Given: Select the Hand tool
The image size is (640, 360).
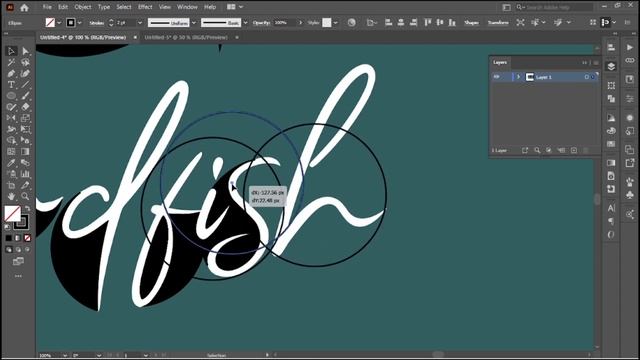Looking at the screenshot, I should click(11, 196).
